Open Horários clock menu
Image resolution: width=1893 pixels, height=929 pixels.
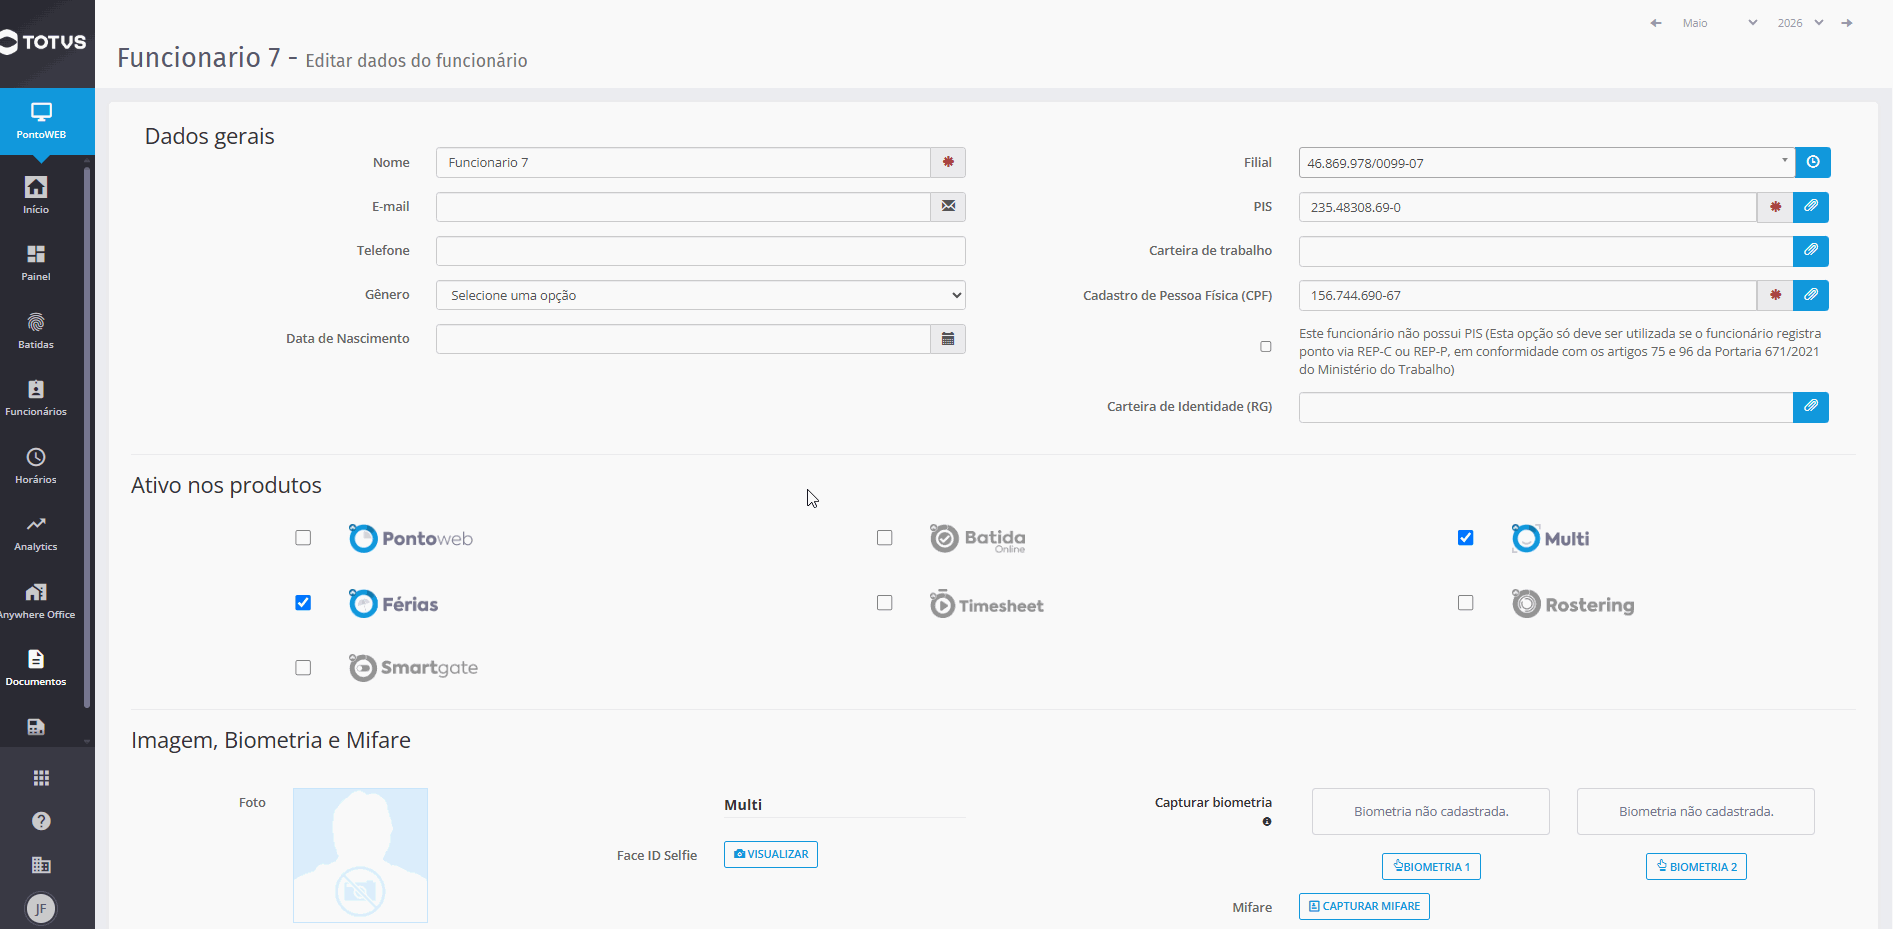[36, 466]
